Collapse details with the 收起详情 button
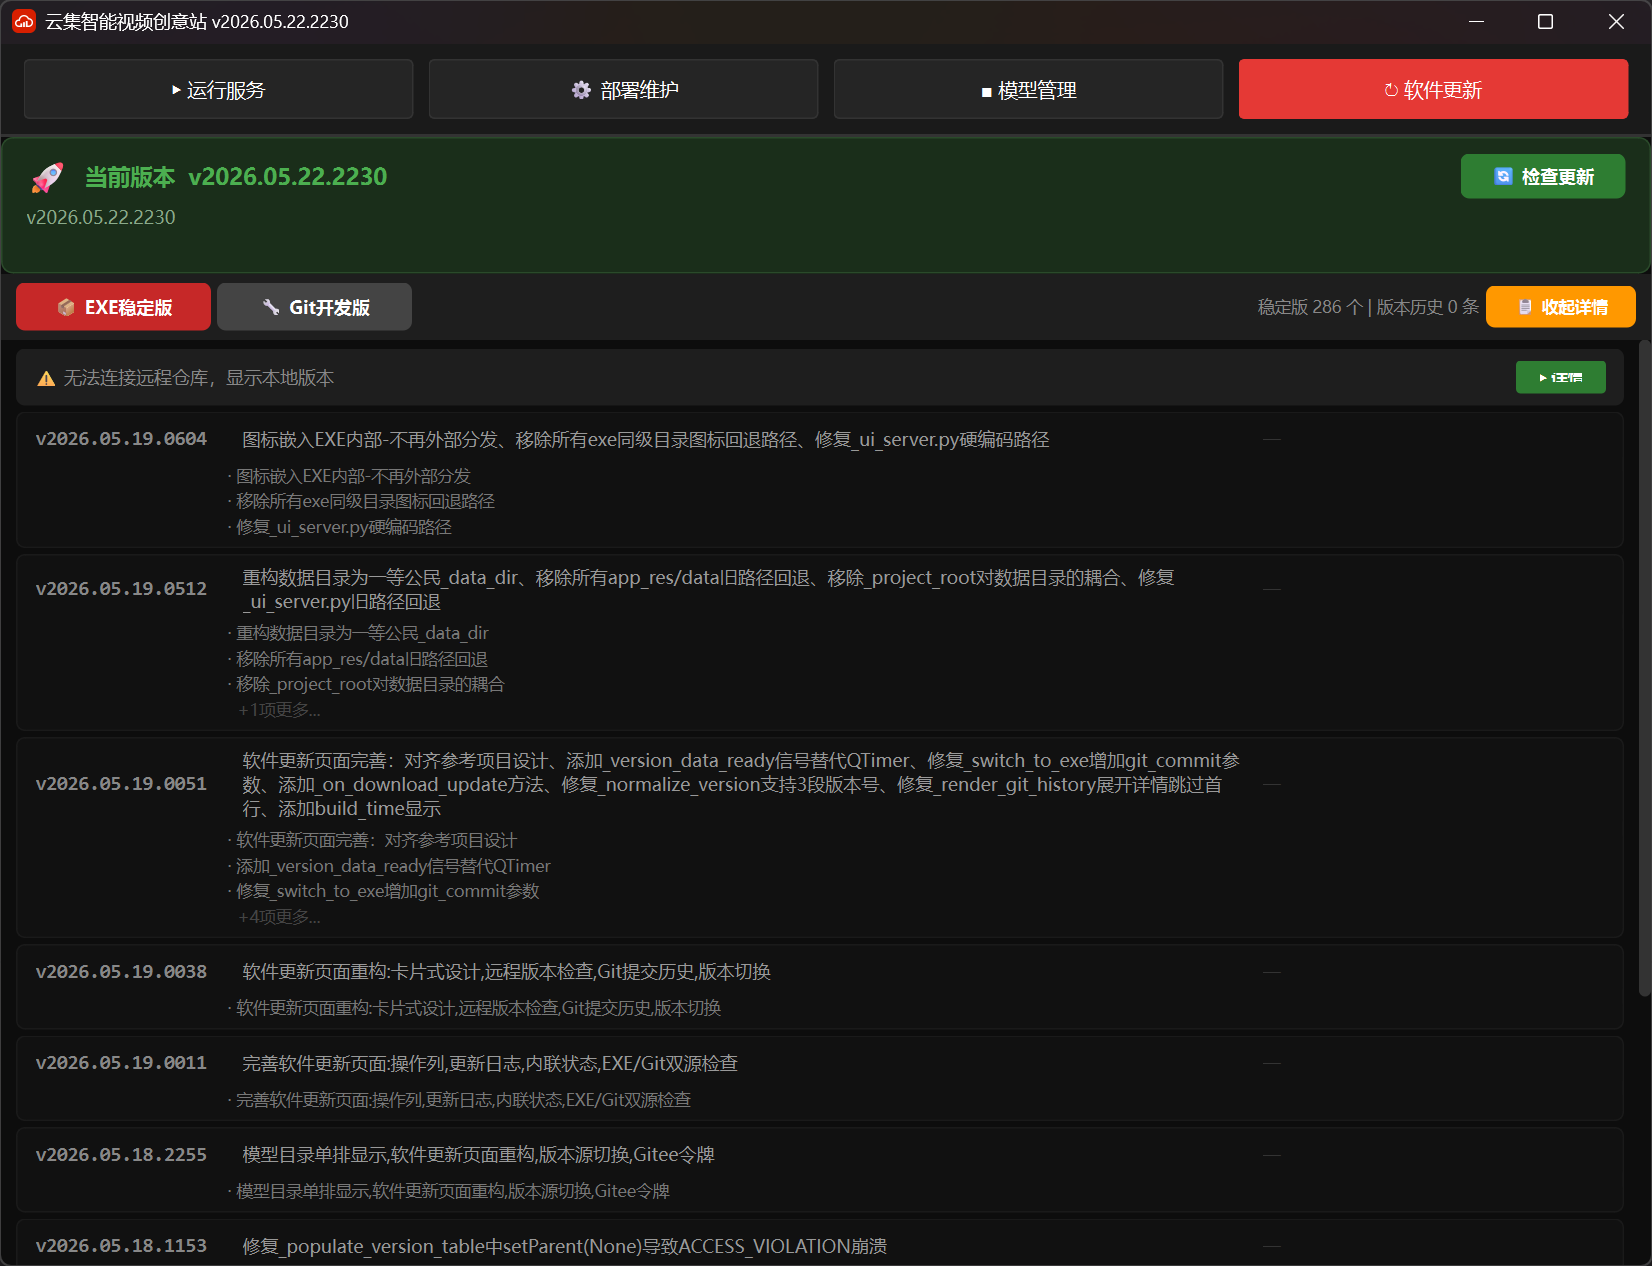The height and width of the screenshot is (1266, 1652). (x=1560, y=307)
